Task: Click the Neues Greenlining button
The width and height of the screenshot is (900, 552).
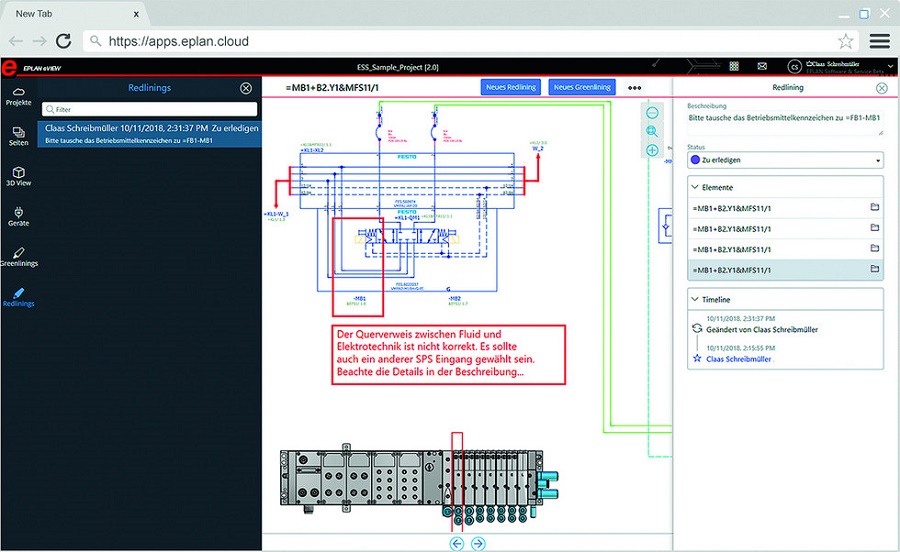Action: pos(582,87)
